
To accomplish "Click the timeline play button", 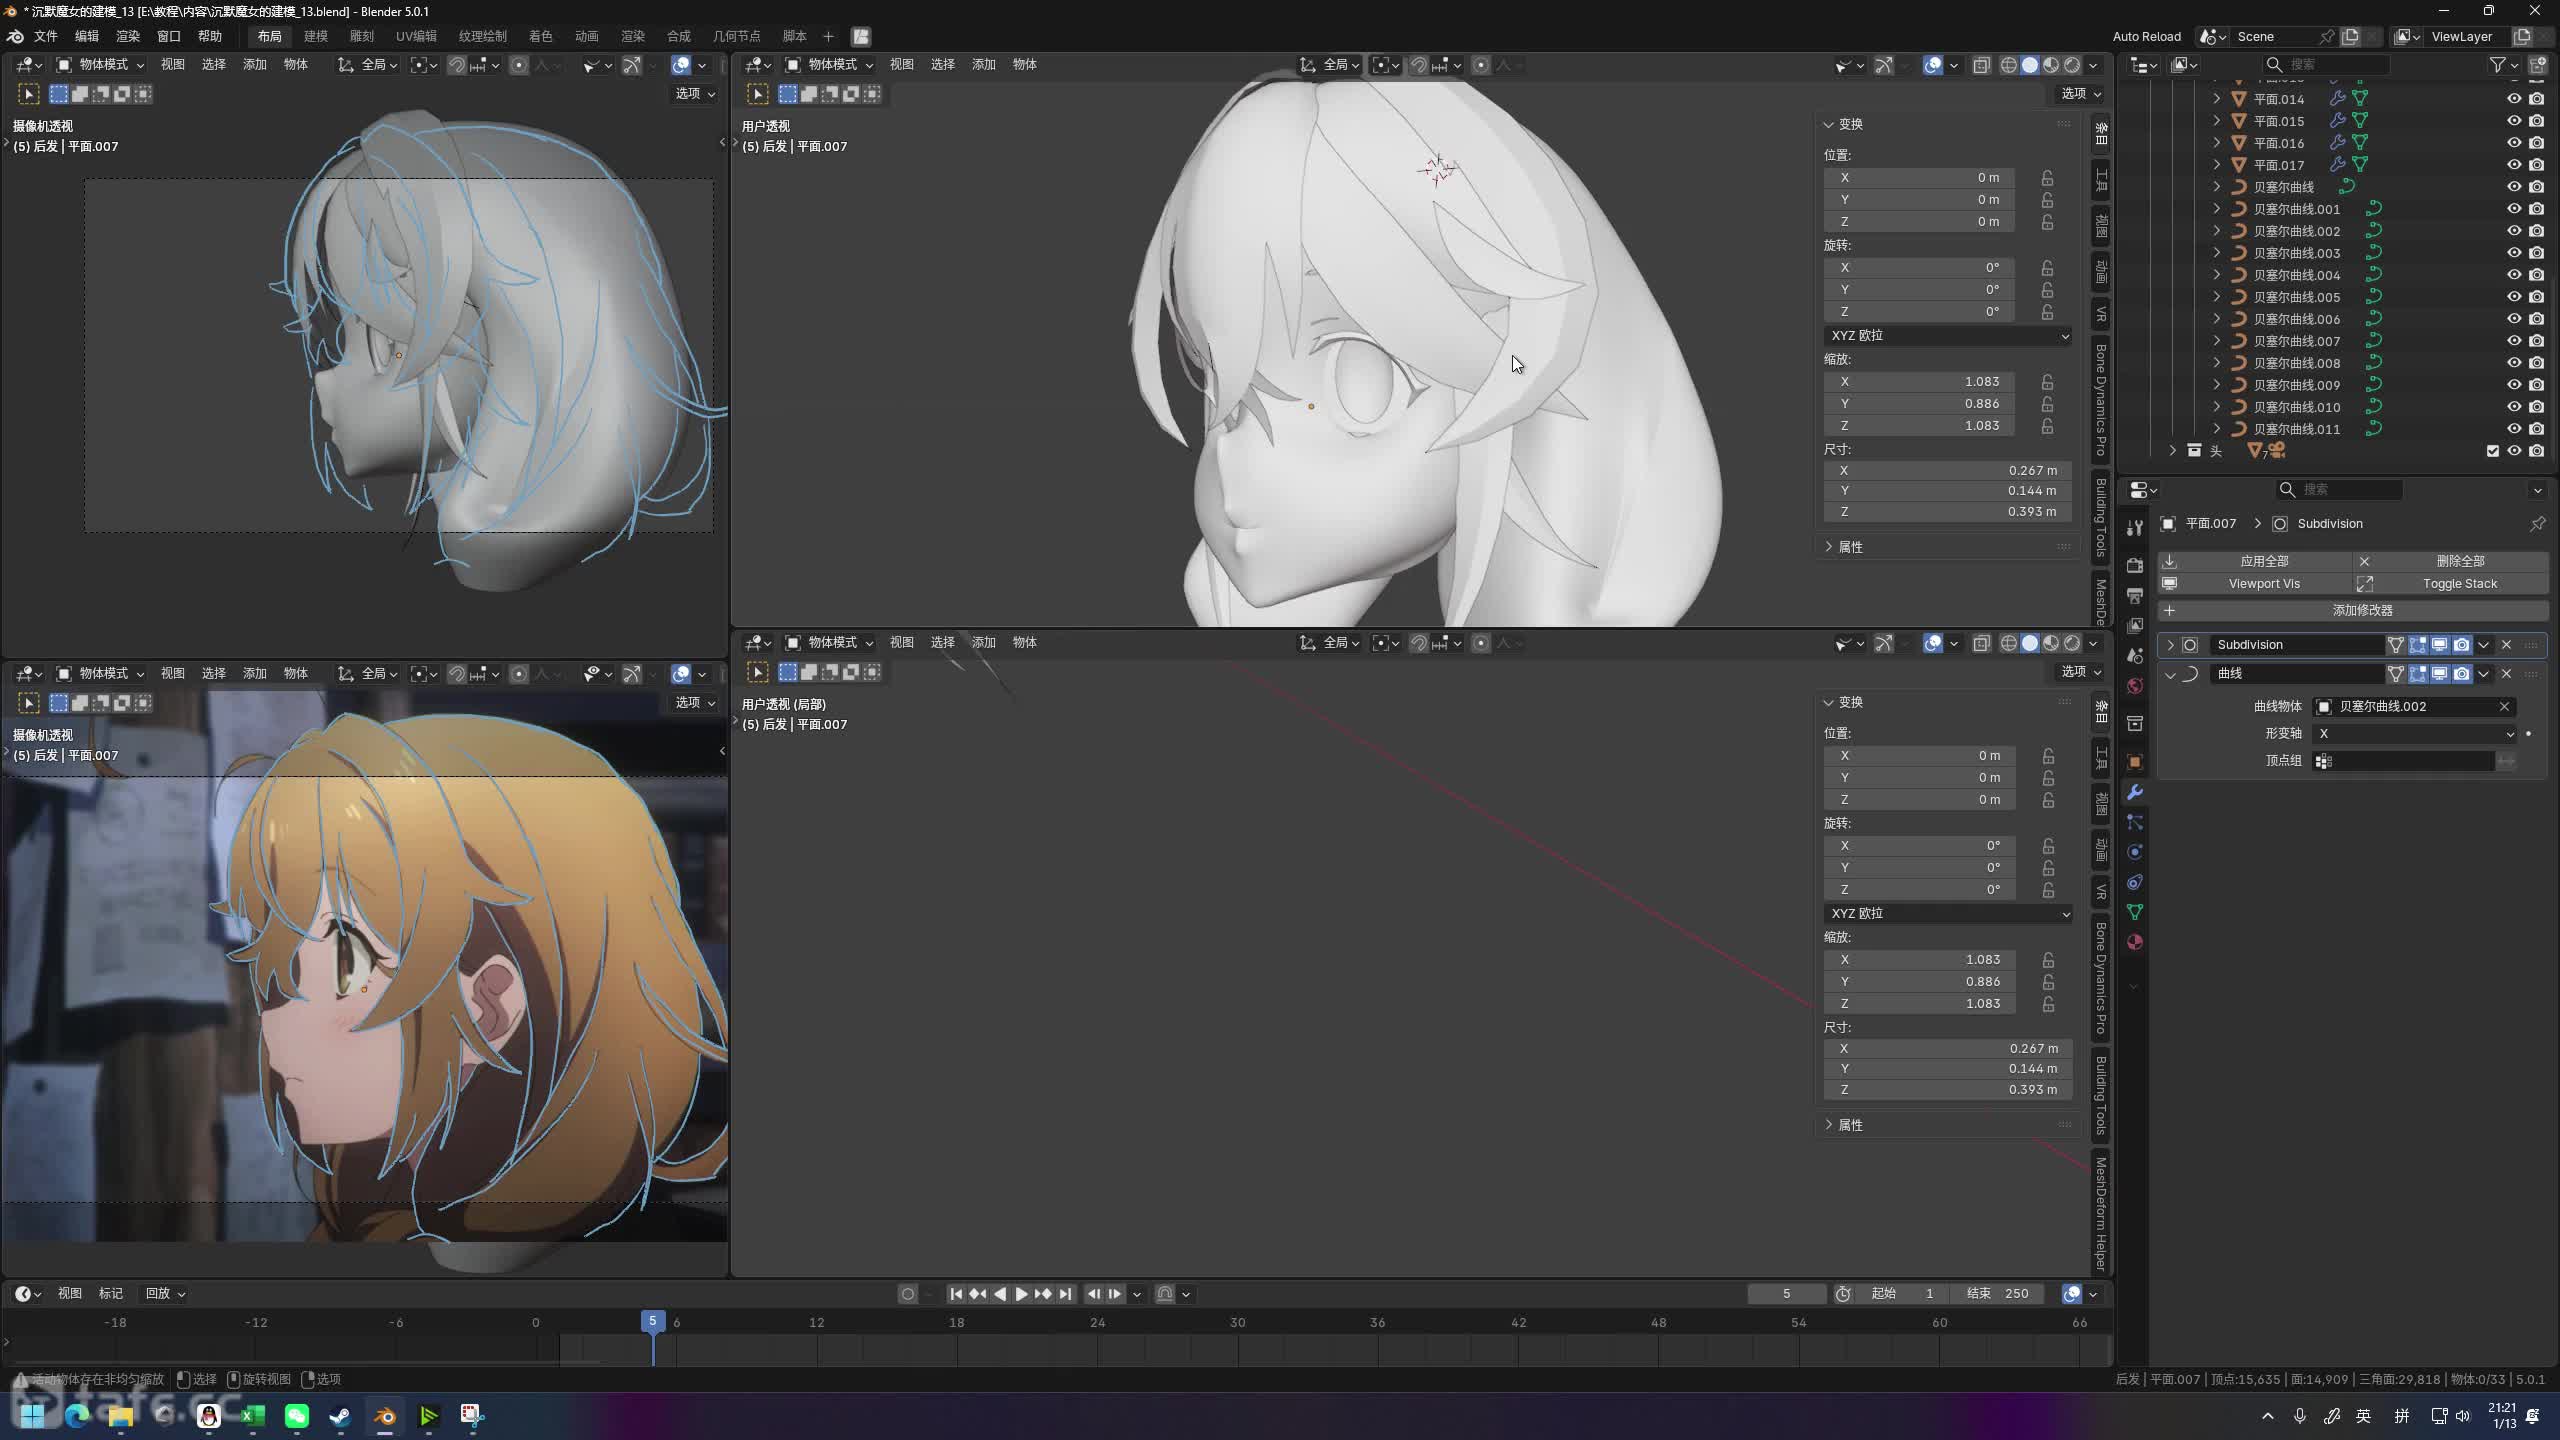I will (x=1021, y=1294).
